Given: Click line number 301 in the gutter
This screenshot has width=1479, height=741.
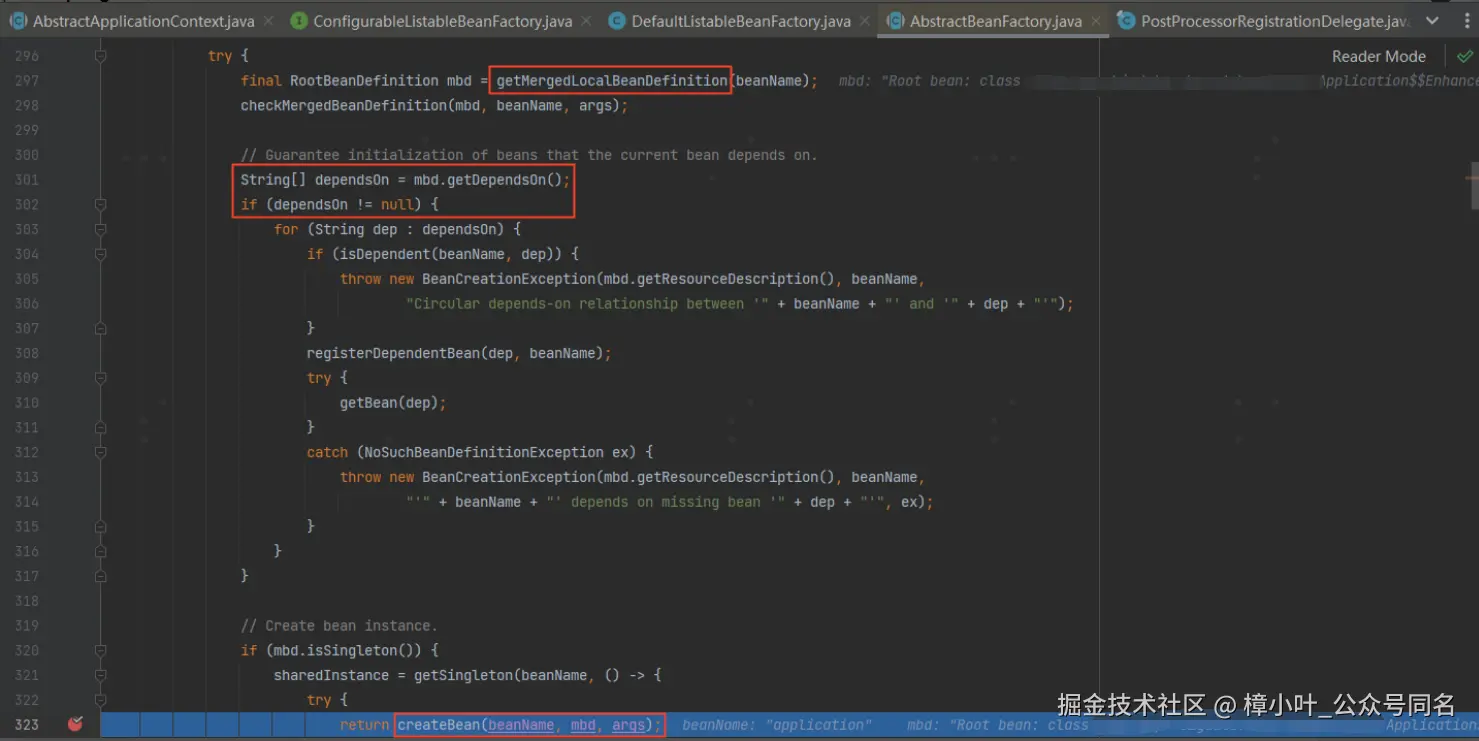Looking at the screenshot, I should (27, 180).
